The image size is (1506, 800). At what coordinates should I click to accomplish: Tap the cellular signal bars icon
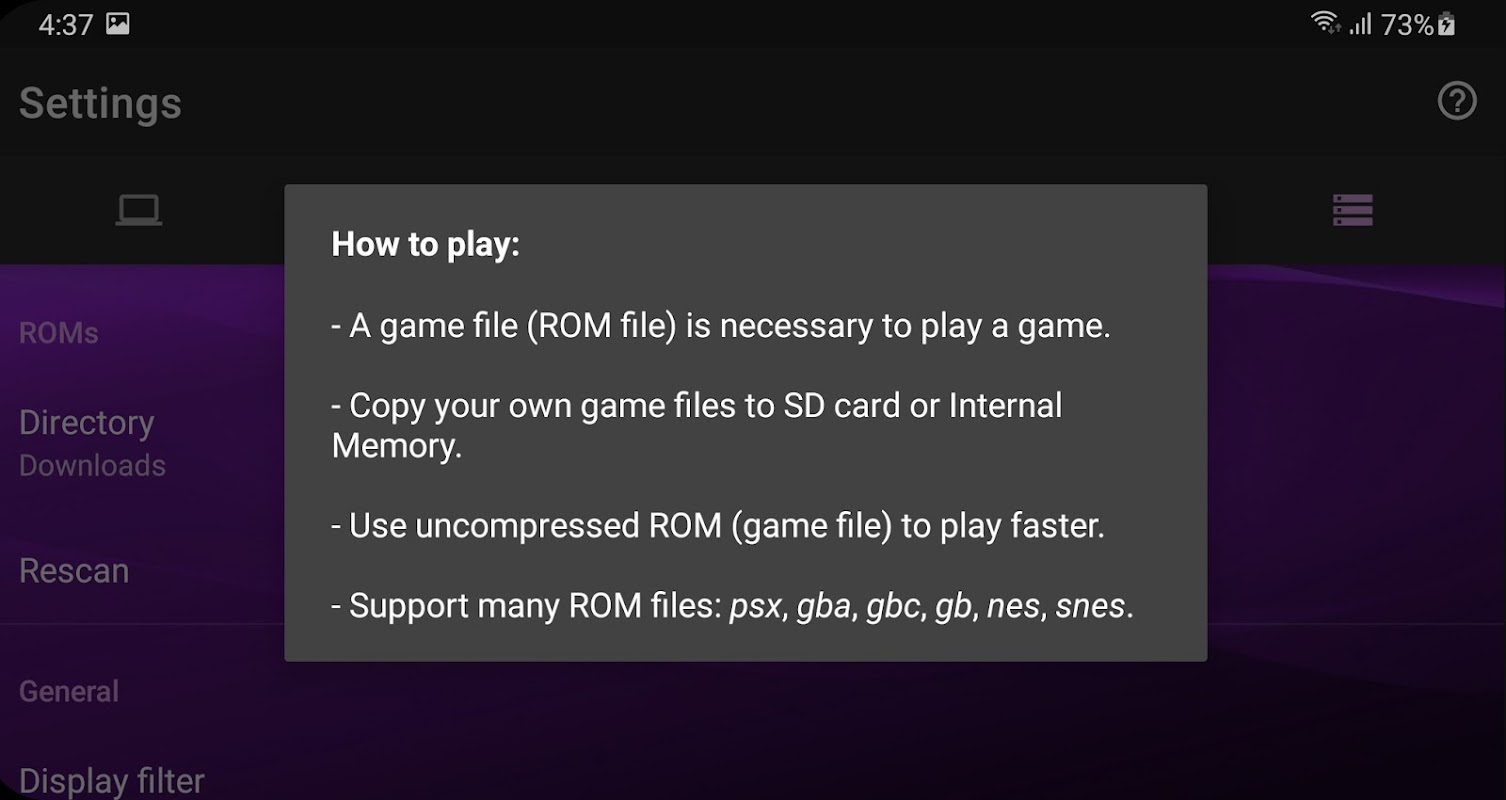pyautogui.click(x=1360, y=24)
